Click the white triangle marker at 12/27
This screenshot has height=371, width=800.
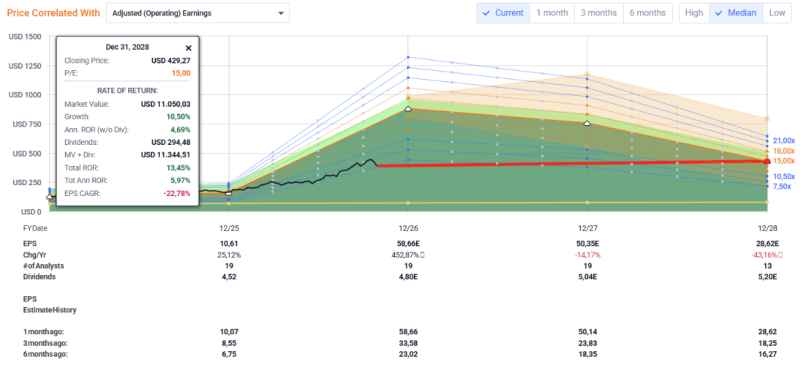pos(587,123)
